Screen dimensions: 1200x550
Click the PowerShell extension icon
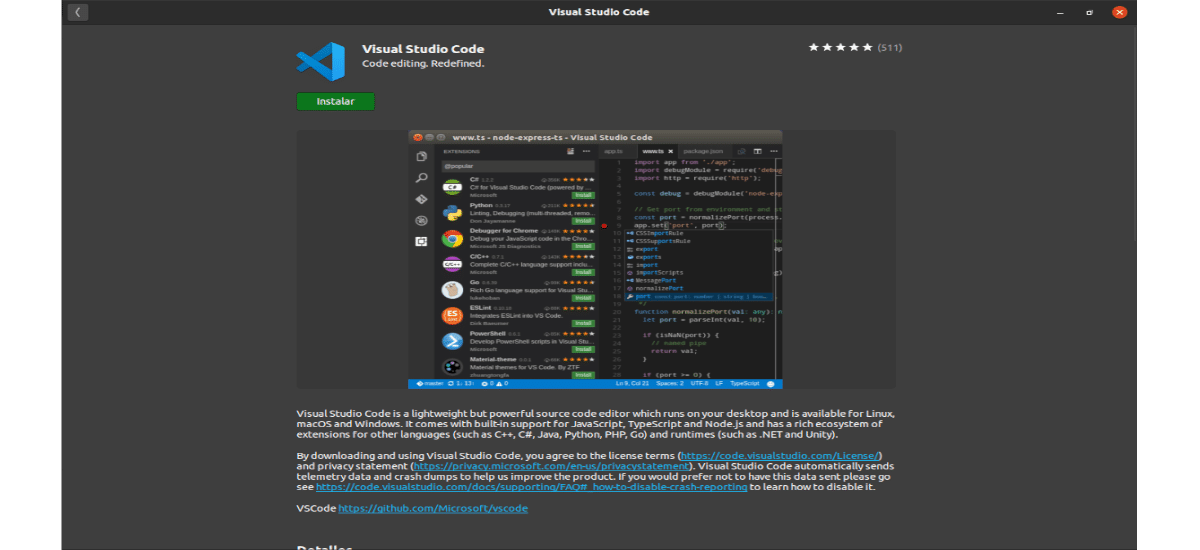click(x=452, y=342)
